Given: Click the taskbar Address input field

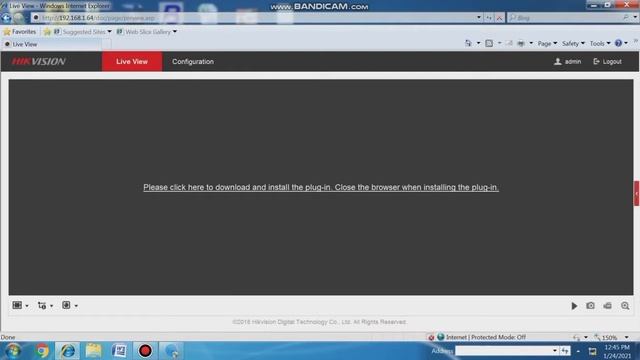Looking at the screenshot, I should point(504,351).
